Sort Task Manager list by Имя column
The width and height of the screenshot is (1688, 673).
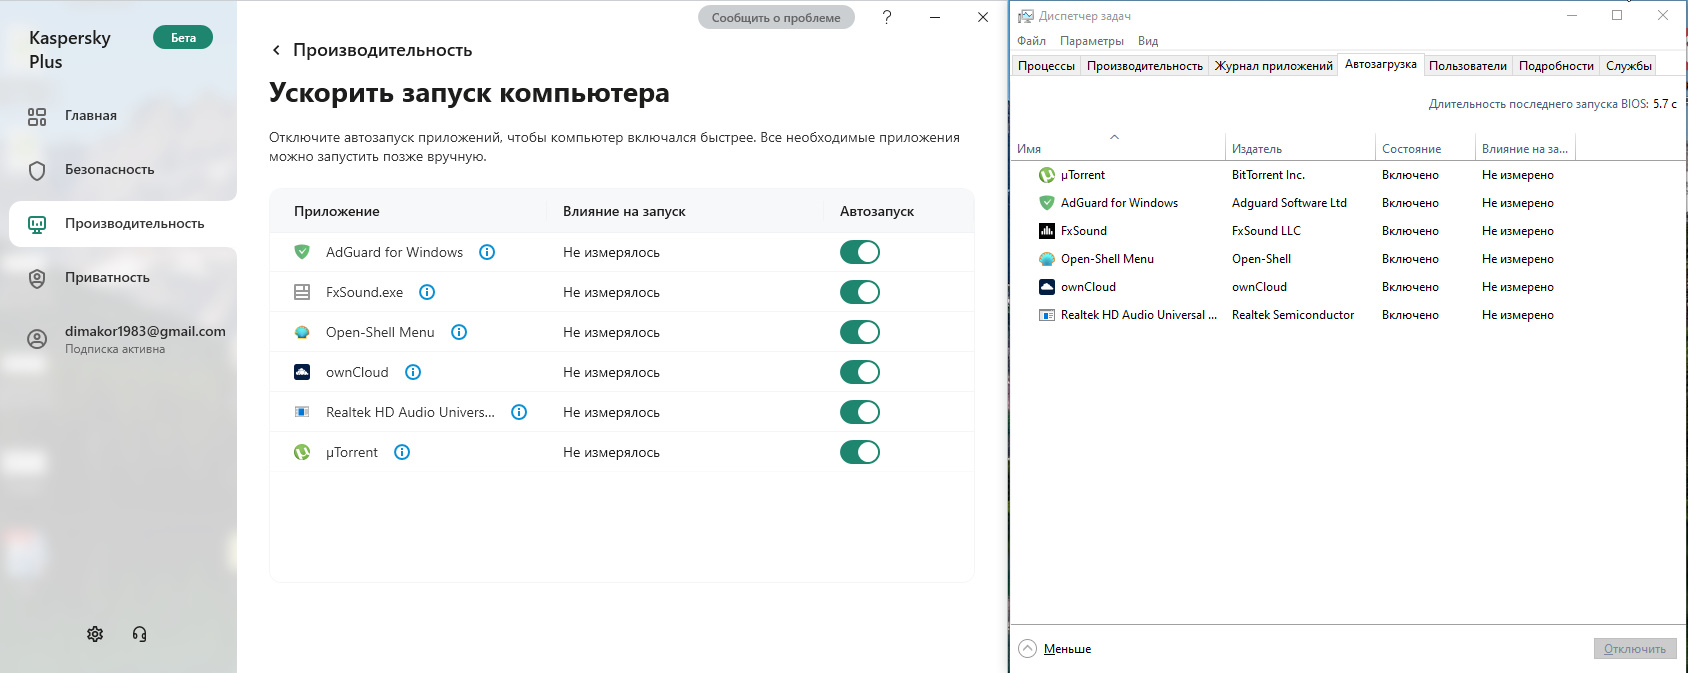(x=1118, y=148)
